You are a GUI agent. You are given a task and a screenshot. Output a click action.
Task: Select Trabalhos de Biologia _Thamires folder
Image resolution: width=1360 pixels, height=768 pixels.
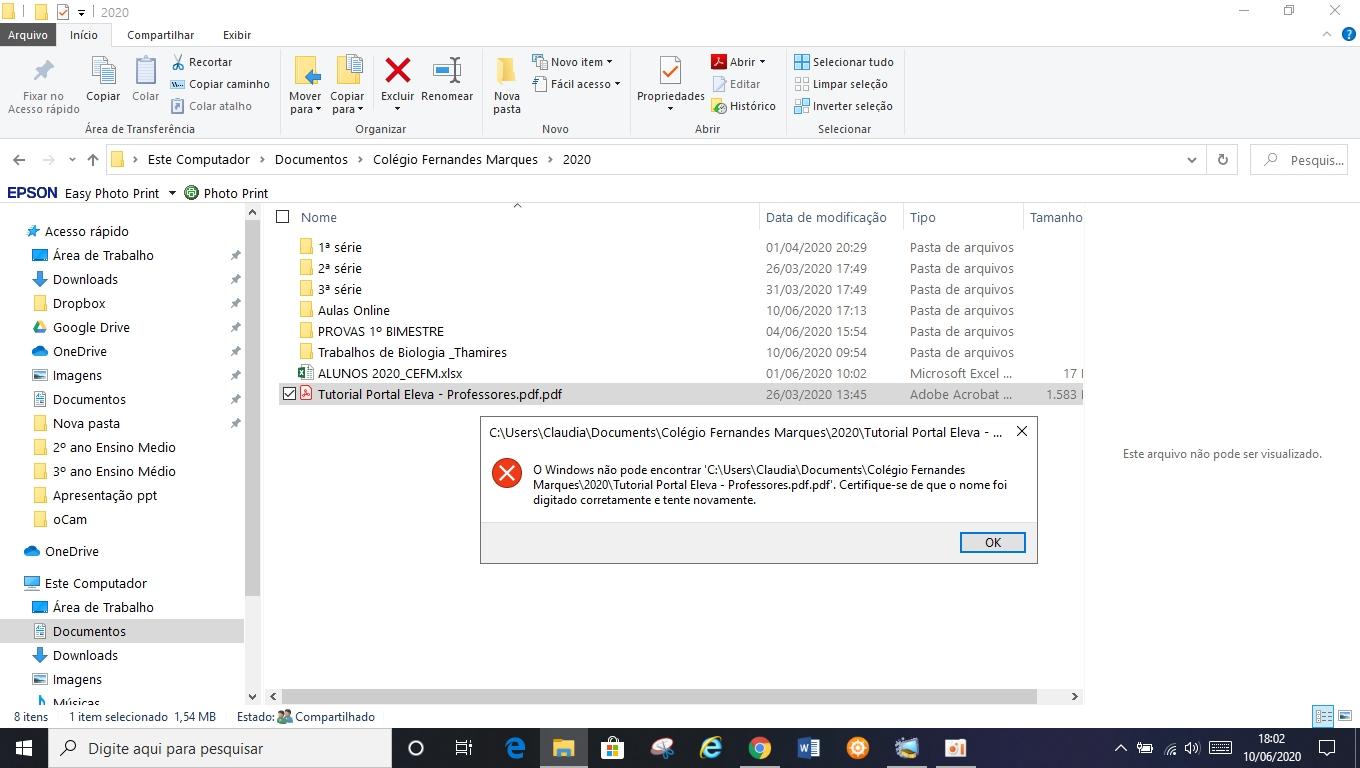[412, 352]
